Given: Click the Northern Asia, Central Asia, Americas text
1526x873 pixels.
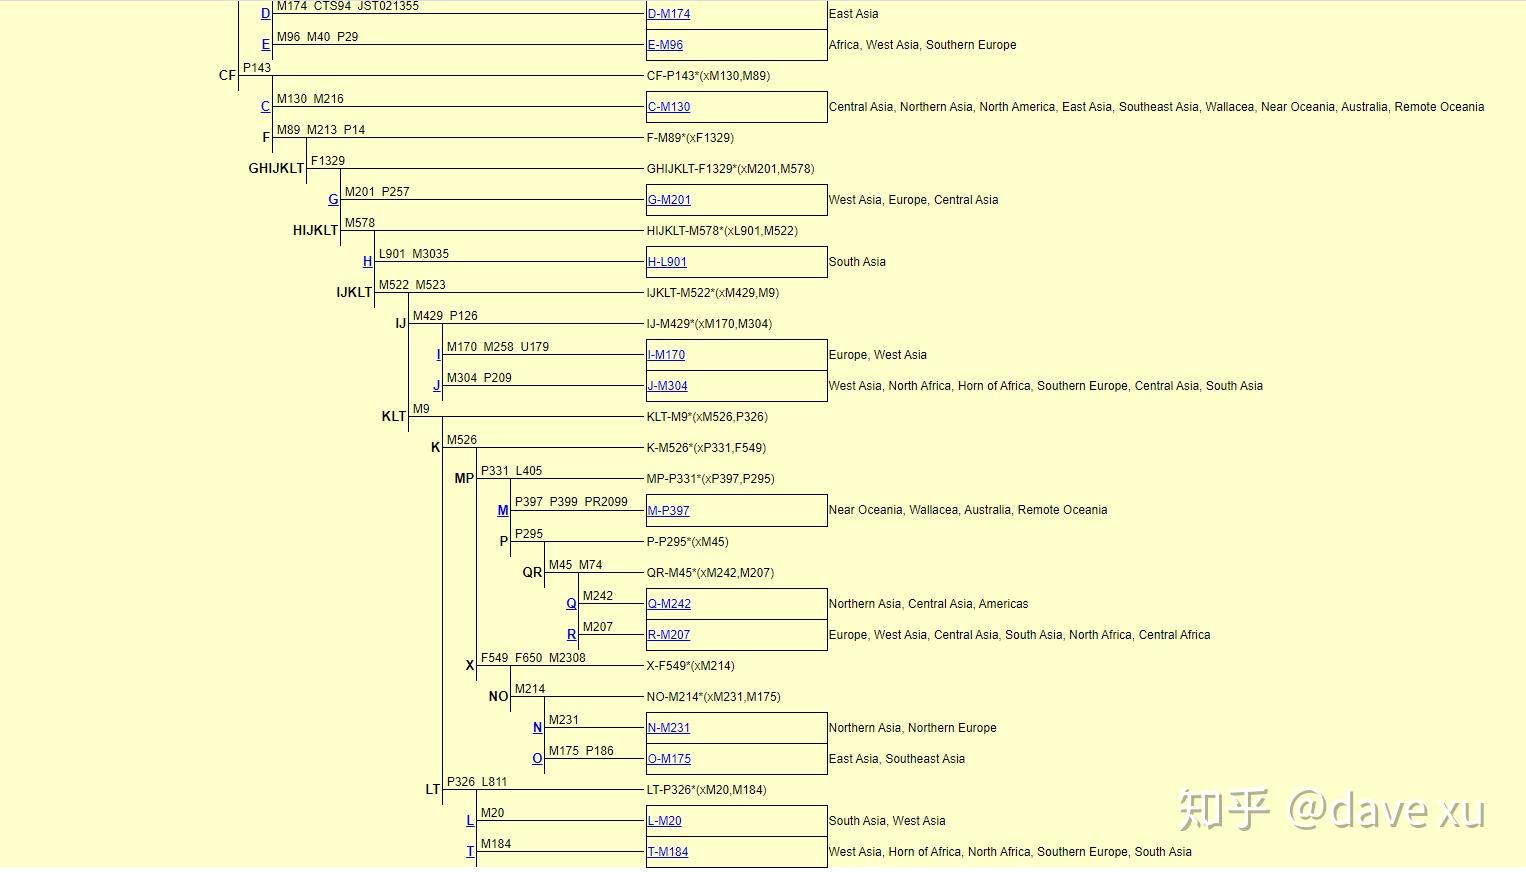Looking at the screenshot, I should [928, 604].
